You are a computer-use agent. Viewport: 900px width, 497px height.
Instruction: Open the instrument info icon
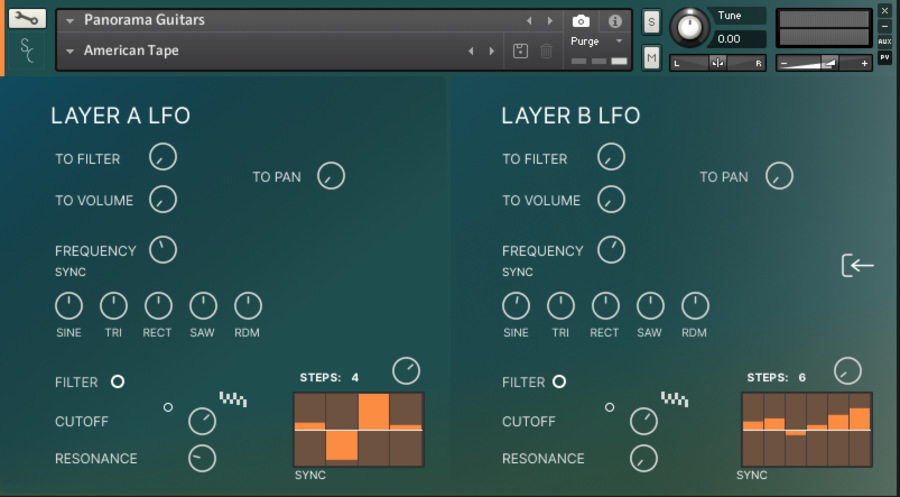[615, 21]
